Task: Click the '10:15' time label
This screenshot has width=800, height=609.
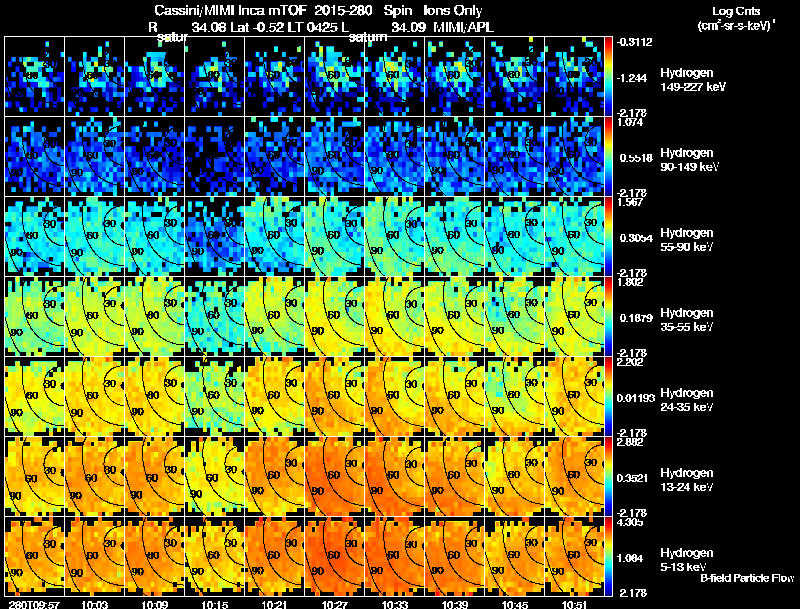Action: [215, 604]
